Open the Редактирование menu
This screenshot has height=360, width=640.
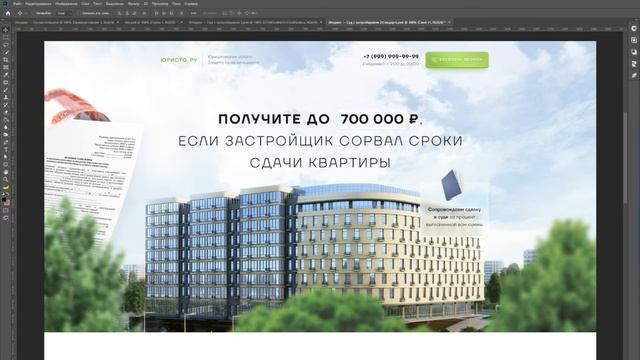click(38, 3)
